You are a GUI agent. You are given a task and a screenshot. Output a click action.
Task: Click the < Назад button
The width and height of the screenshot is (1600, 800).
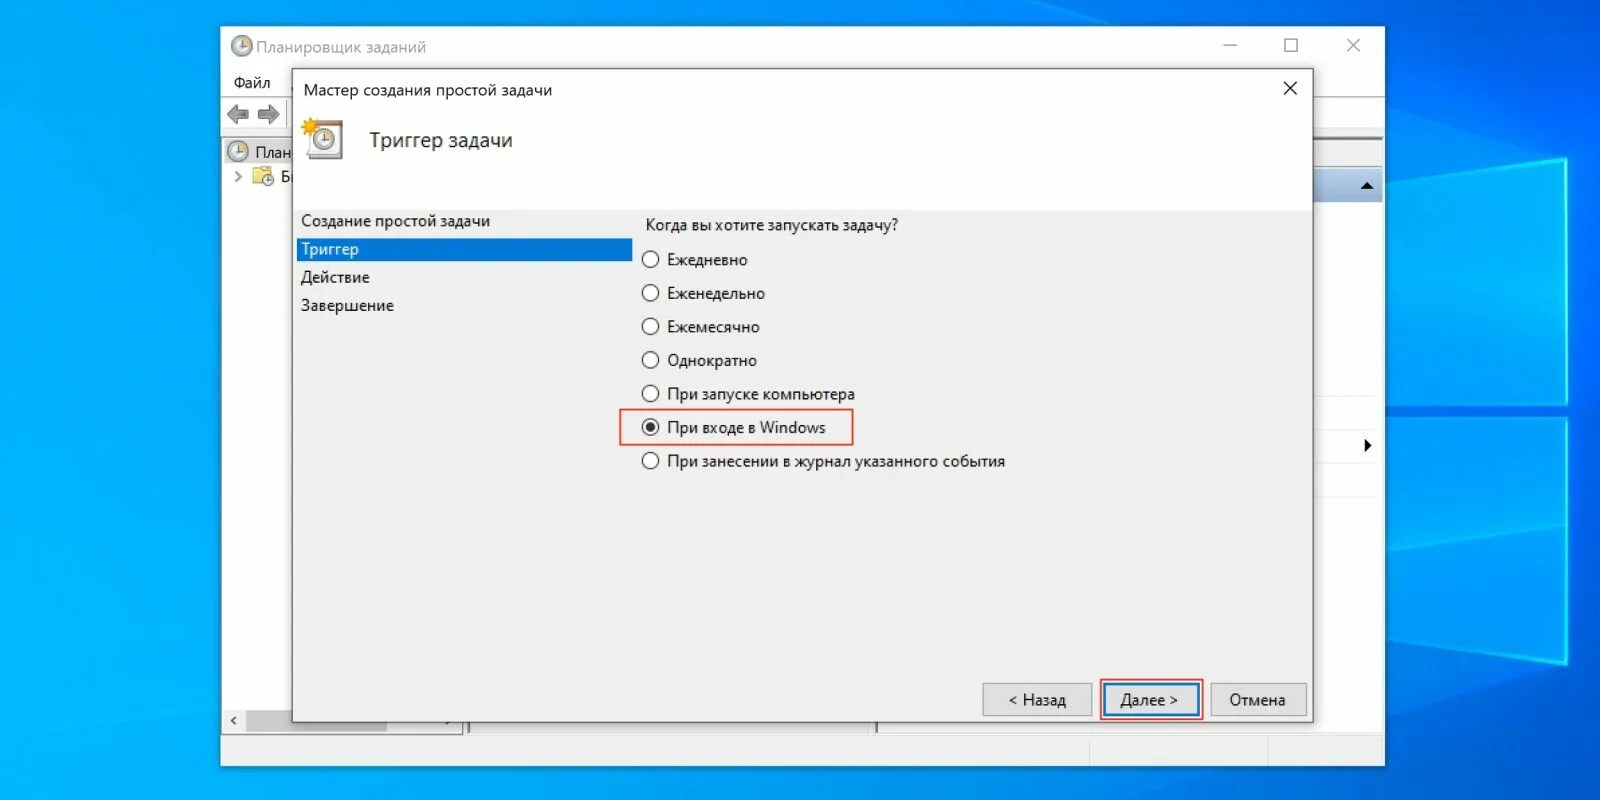(1037, 700)
